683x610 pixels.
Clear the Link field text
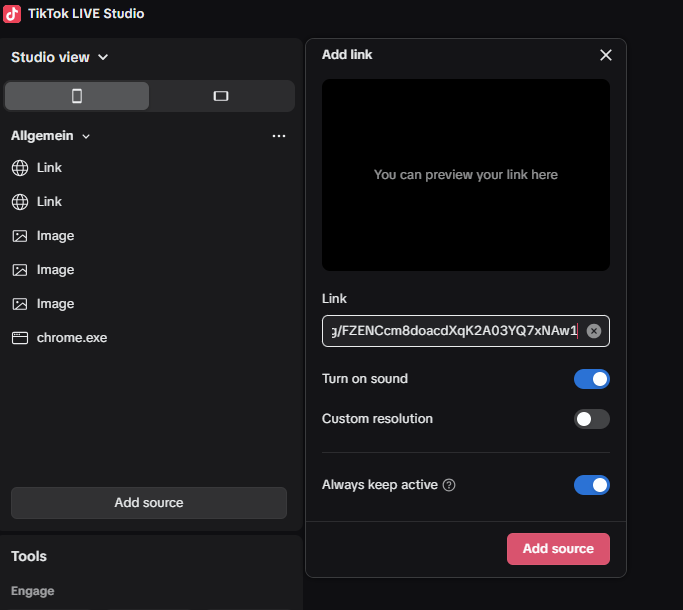pos(594,331)
